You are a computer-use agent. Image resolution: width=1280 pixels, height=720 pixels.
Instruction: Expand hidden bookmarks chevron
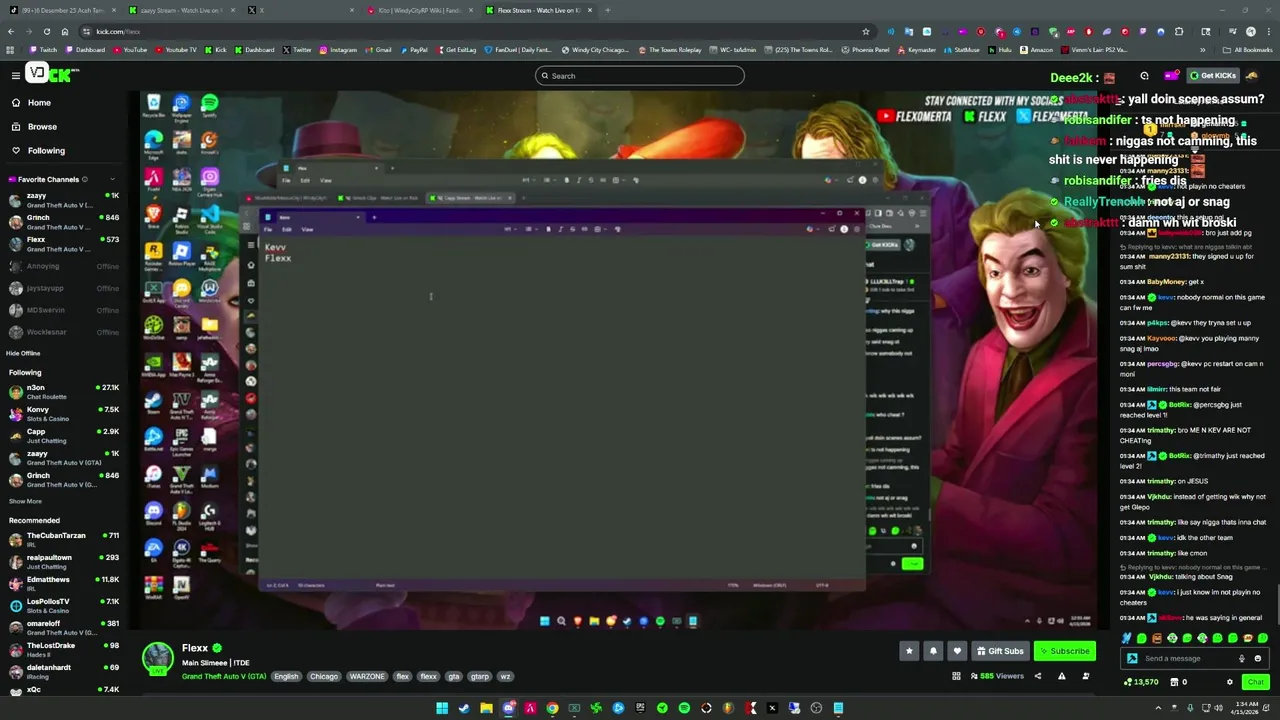(x=1203, y=50)
